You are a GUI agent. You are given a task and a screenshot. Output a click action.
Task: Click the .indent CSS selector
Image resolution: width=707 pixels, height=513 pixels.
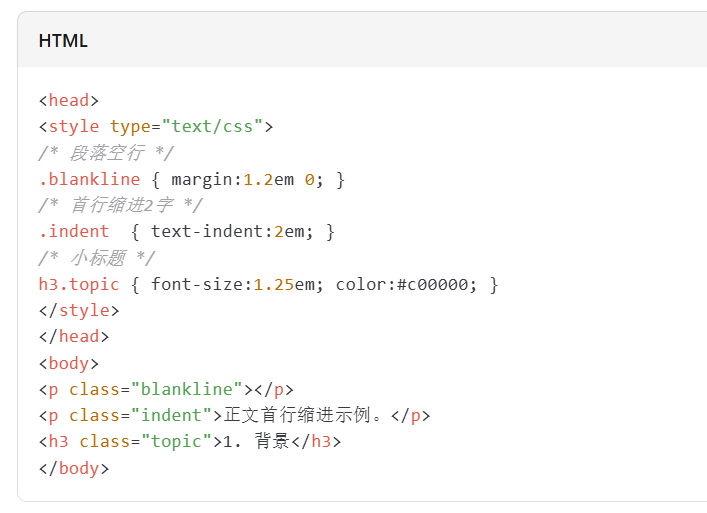pos(74,231)
